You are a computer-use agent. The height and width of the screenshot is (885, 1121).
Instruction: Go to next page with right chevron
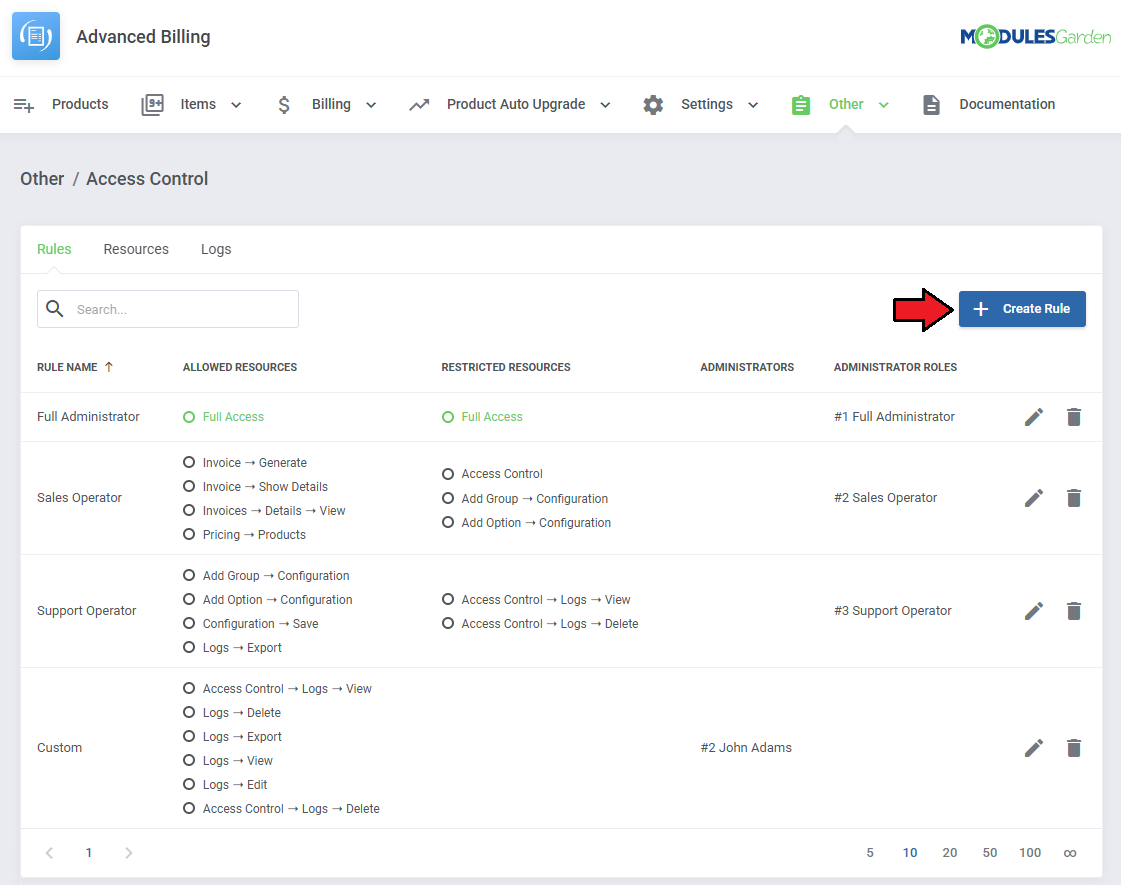129,853
